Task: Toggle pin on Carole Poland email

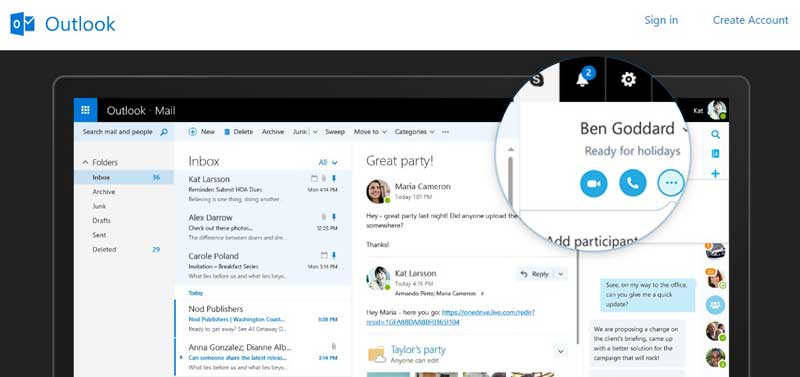Action: (x=334, y=255)
